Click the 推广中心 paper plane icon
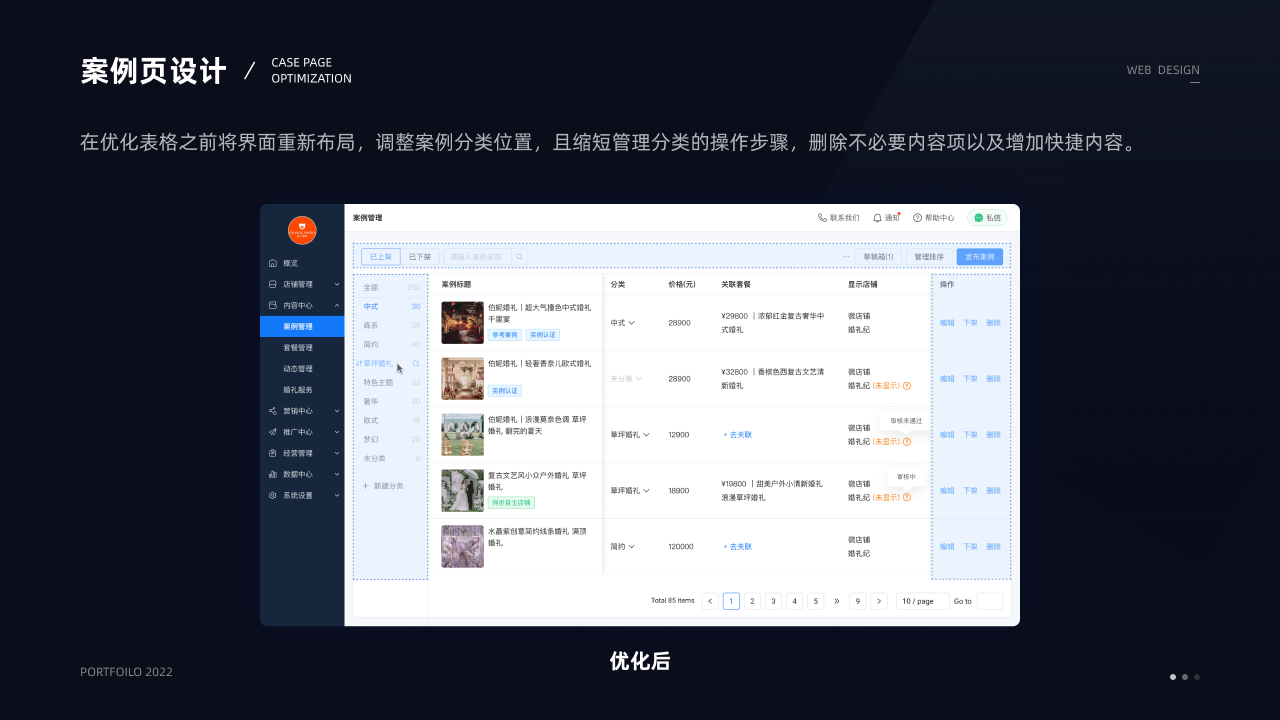The width and height of the screenshot is (1280, 720). (x=273, y=432)
